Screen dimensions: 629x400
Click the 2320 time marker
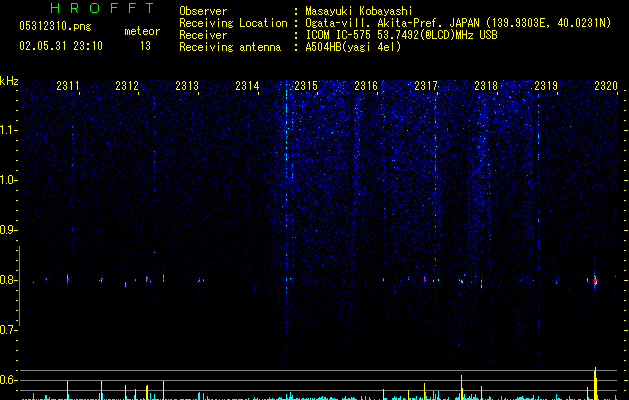pos(606,86)
